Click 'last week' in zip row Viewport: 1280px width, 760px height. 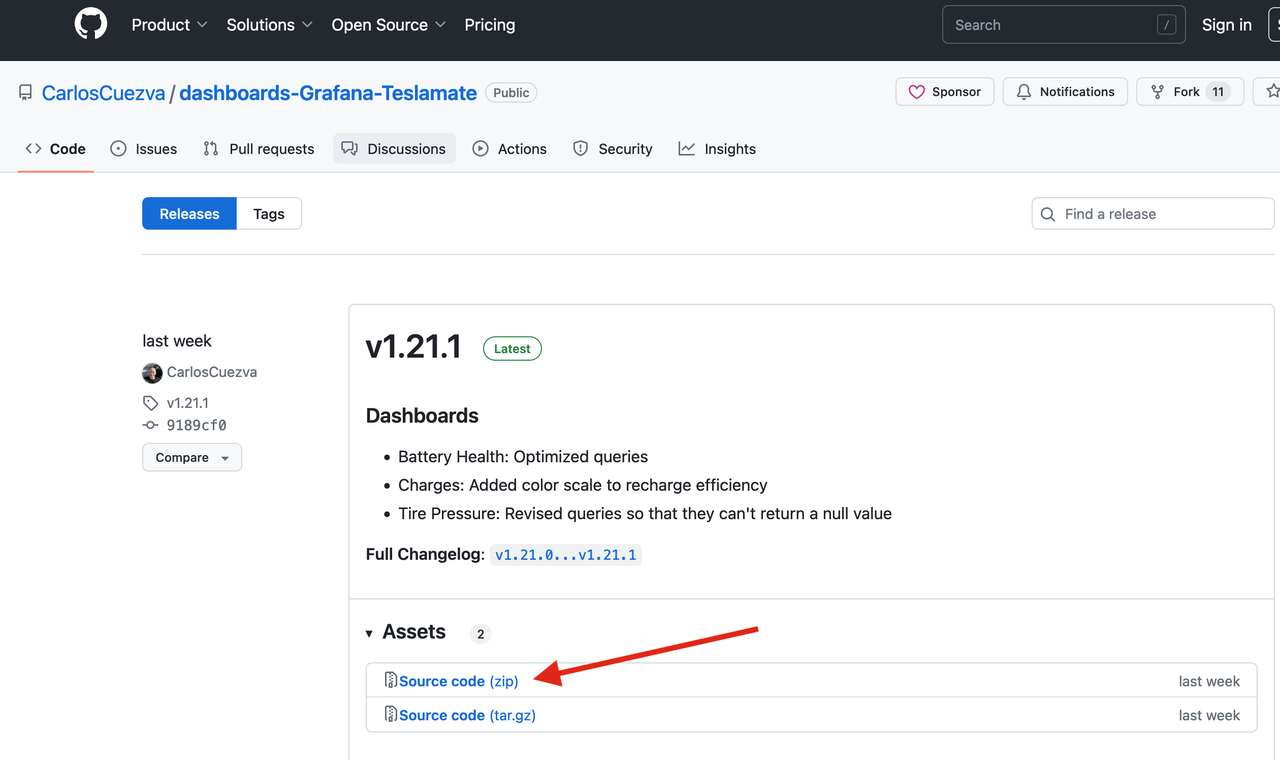click(1209, 681)
